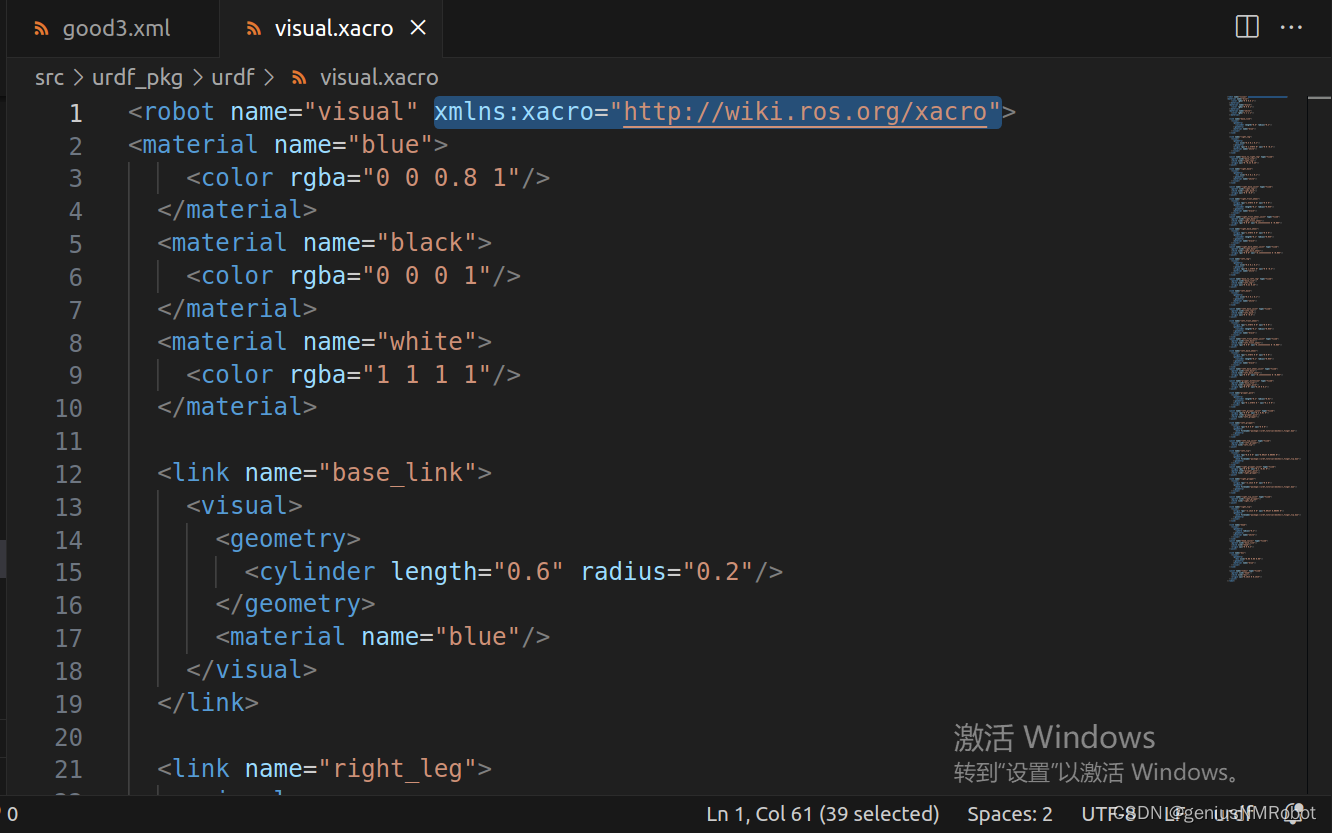Screen dimensions: 1332x833
Task: Click the robot tag on line 1
Action: tap(179, 112)
